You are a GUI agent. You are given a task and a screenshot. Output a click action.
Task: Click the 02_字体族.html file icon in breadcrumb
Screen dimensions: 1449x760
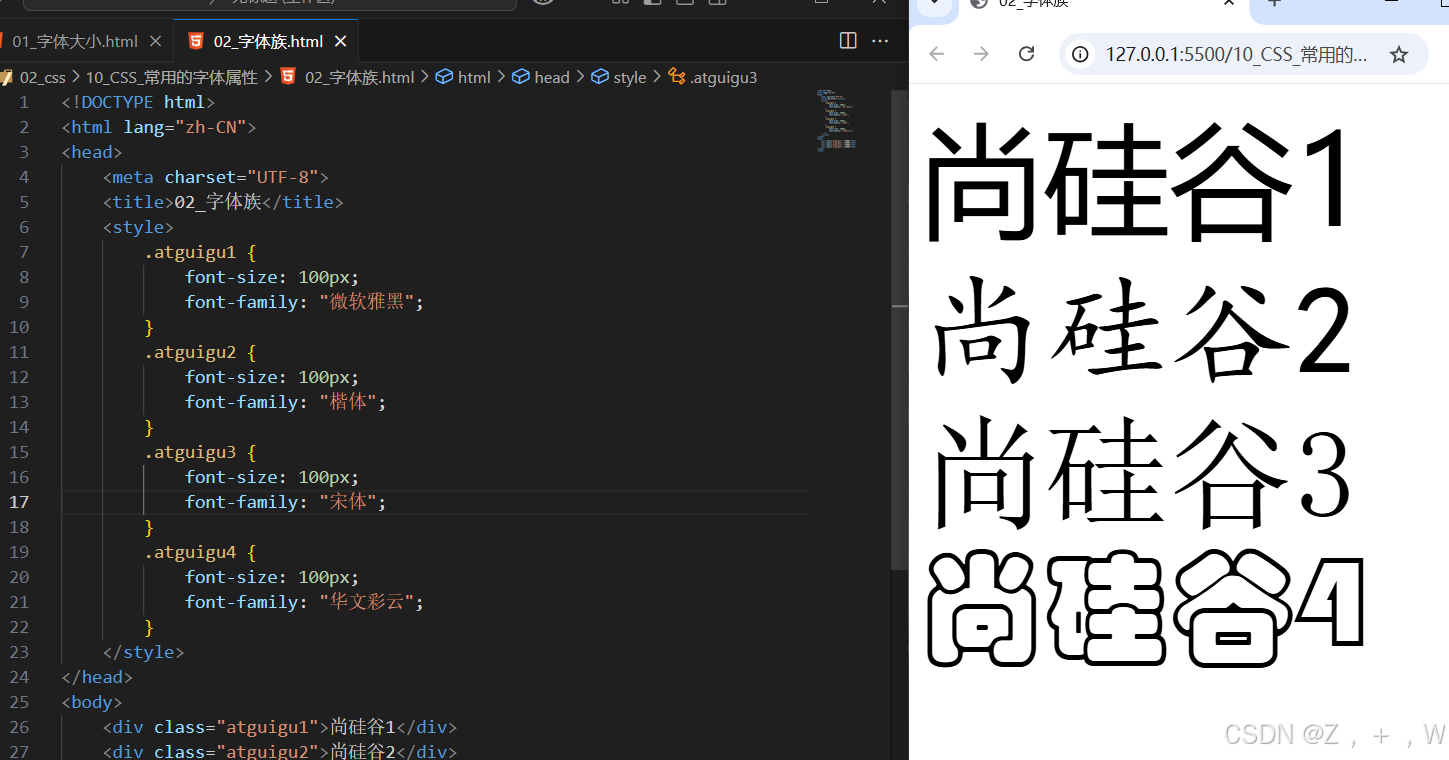(289, 76)
